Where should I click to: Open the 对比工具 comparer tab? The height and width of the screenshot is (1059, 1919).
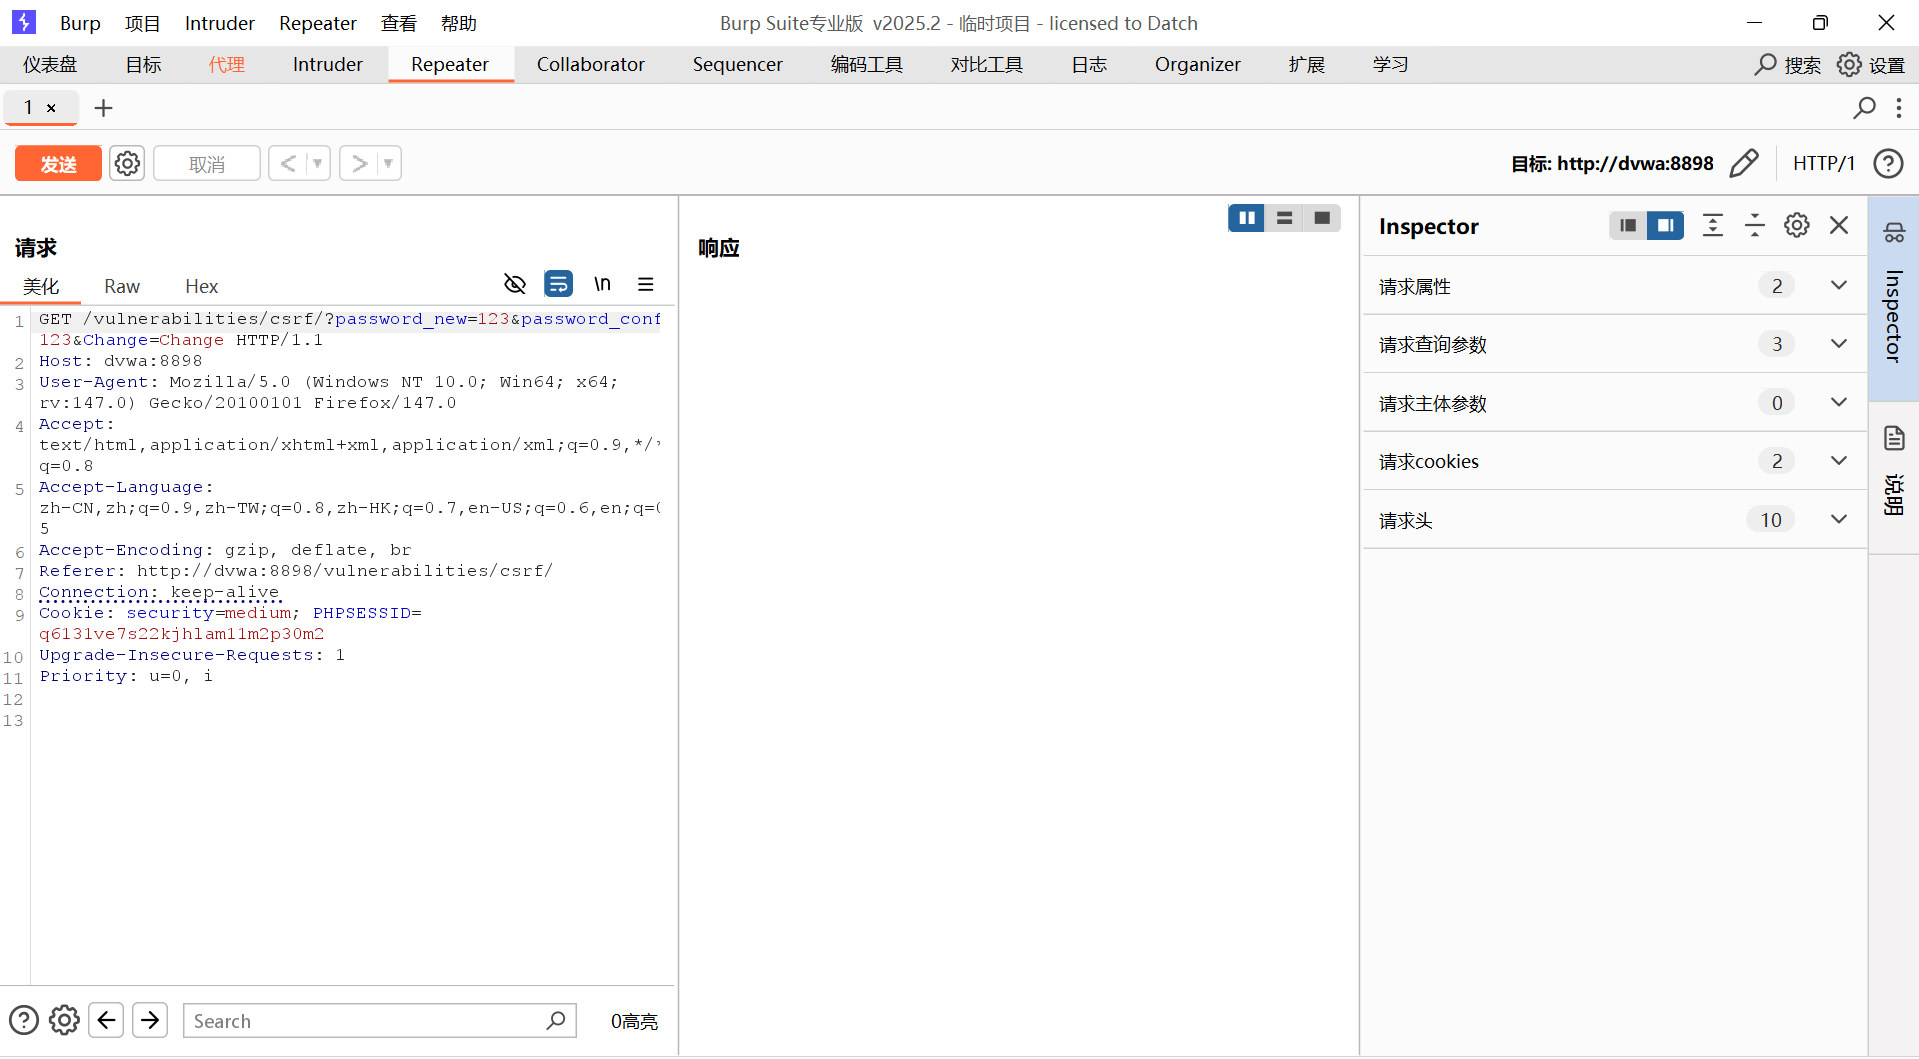click(987, 64)
